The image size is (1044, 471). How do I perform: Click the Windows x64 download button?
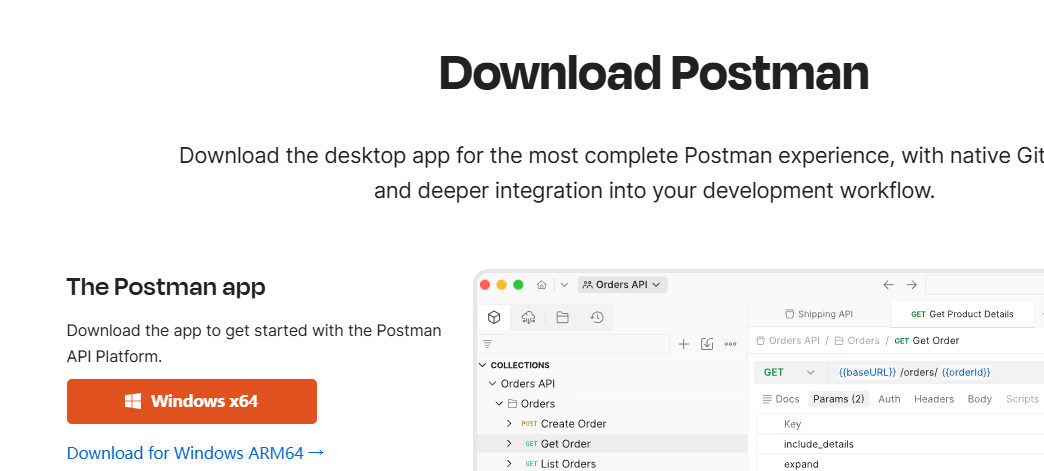(x=192, y=402)
